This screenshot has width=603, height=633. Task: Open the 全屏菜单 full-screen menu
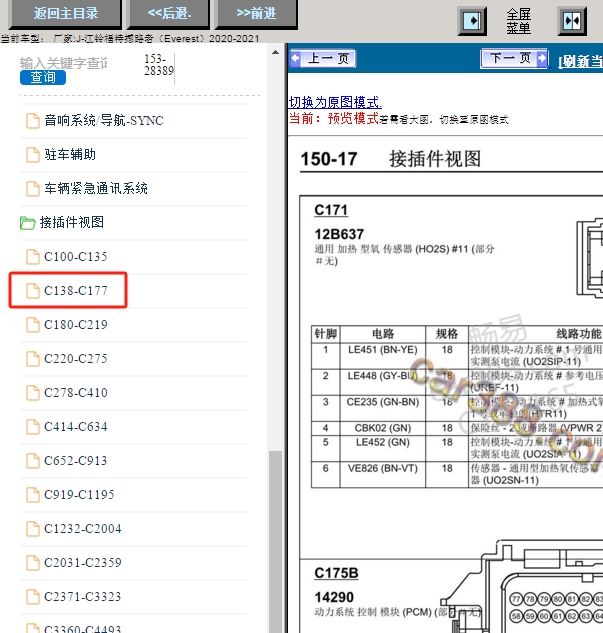(519, 21)
